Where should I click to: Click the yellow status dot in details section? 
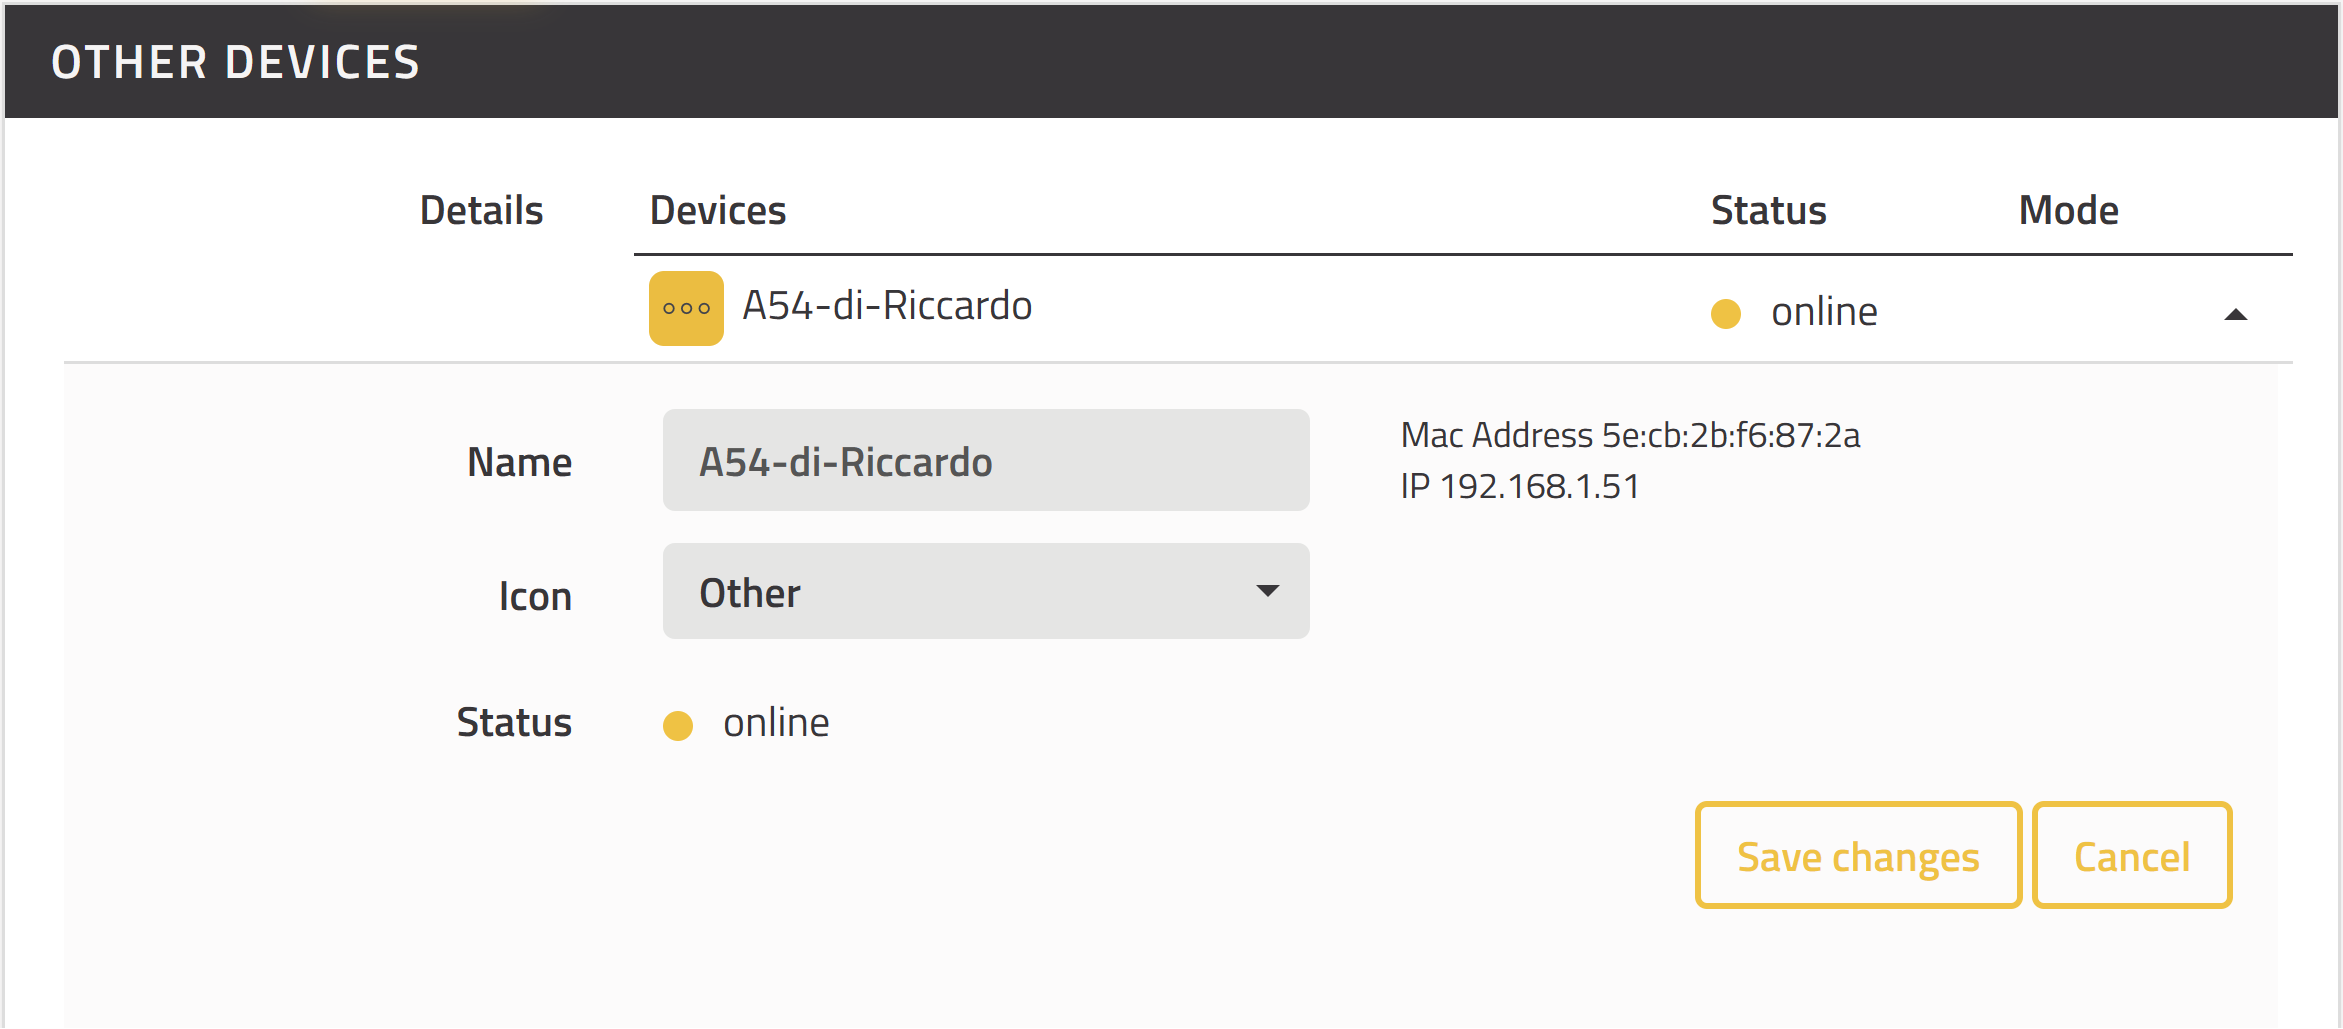[678, 725]
